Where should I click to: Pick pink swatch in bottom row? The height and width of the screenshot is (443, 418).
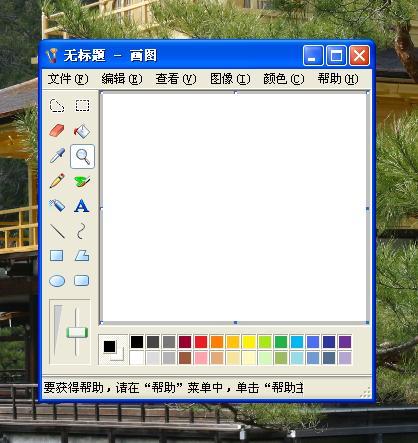pyautogui.click(x=201, y=358)
